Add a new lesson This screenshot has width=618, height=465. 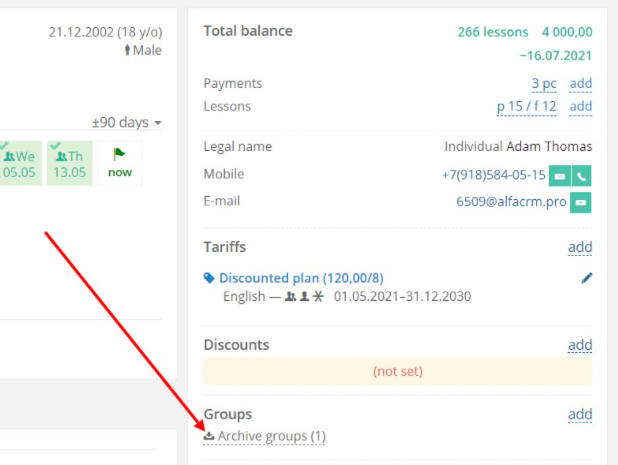[581, 106]
